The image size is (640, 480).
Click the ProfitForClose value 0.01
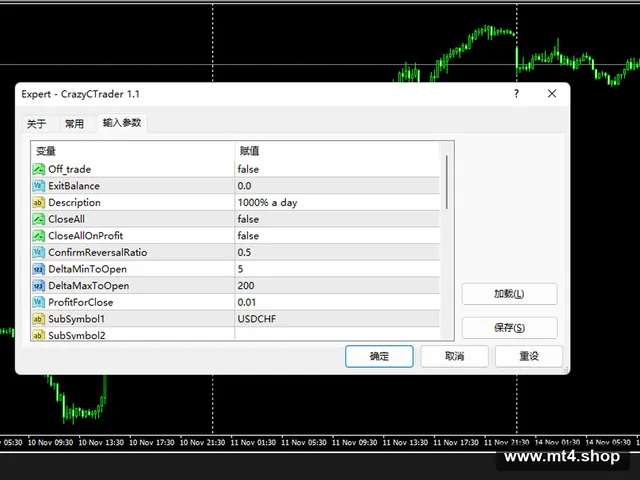tap(247, 302)
